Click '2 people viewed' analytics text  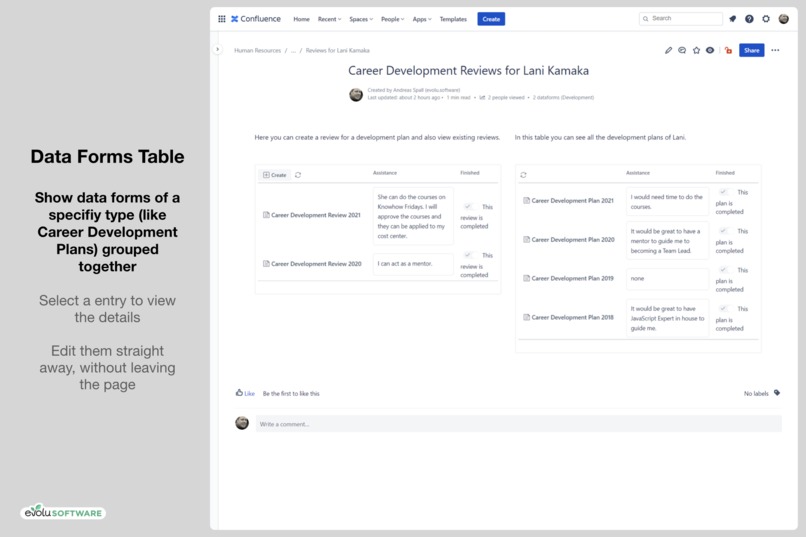coord(506,97)
